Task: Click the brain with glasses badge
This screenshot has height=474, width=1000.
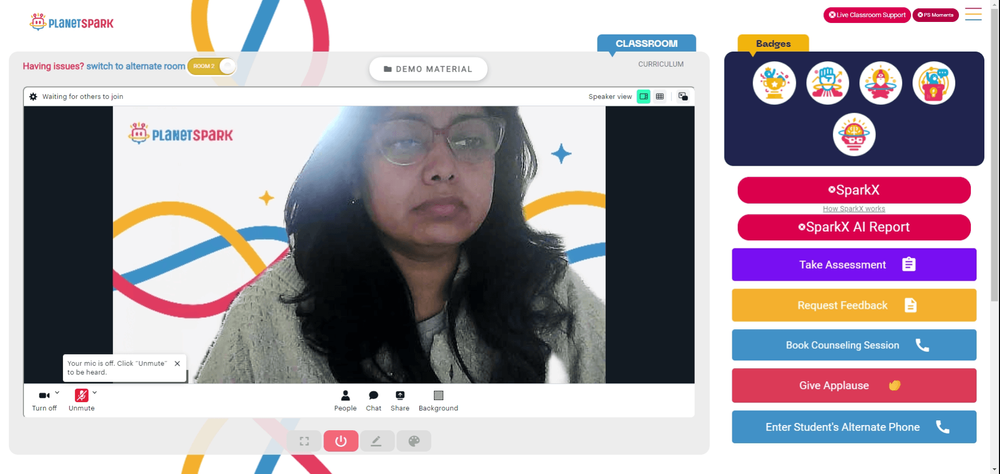Action: tap(854, 135)
